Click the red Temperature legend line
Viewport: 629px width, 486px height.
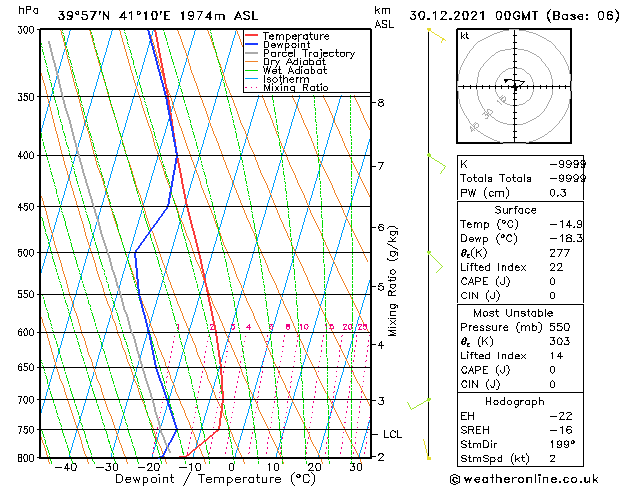tap(252, 36)
